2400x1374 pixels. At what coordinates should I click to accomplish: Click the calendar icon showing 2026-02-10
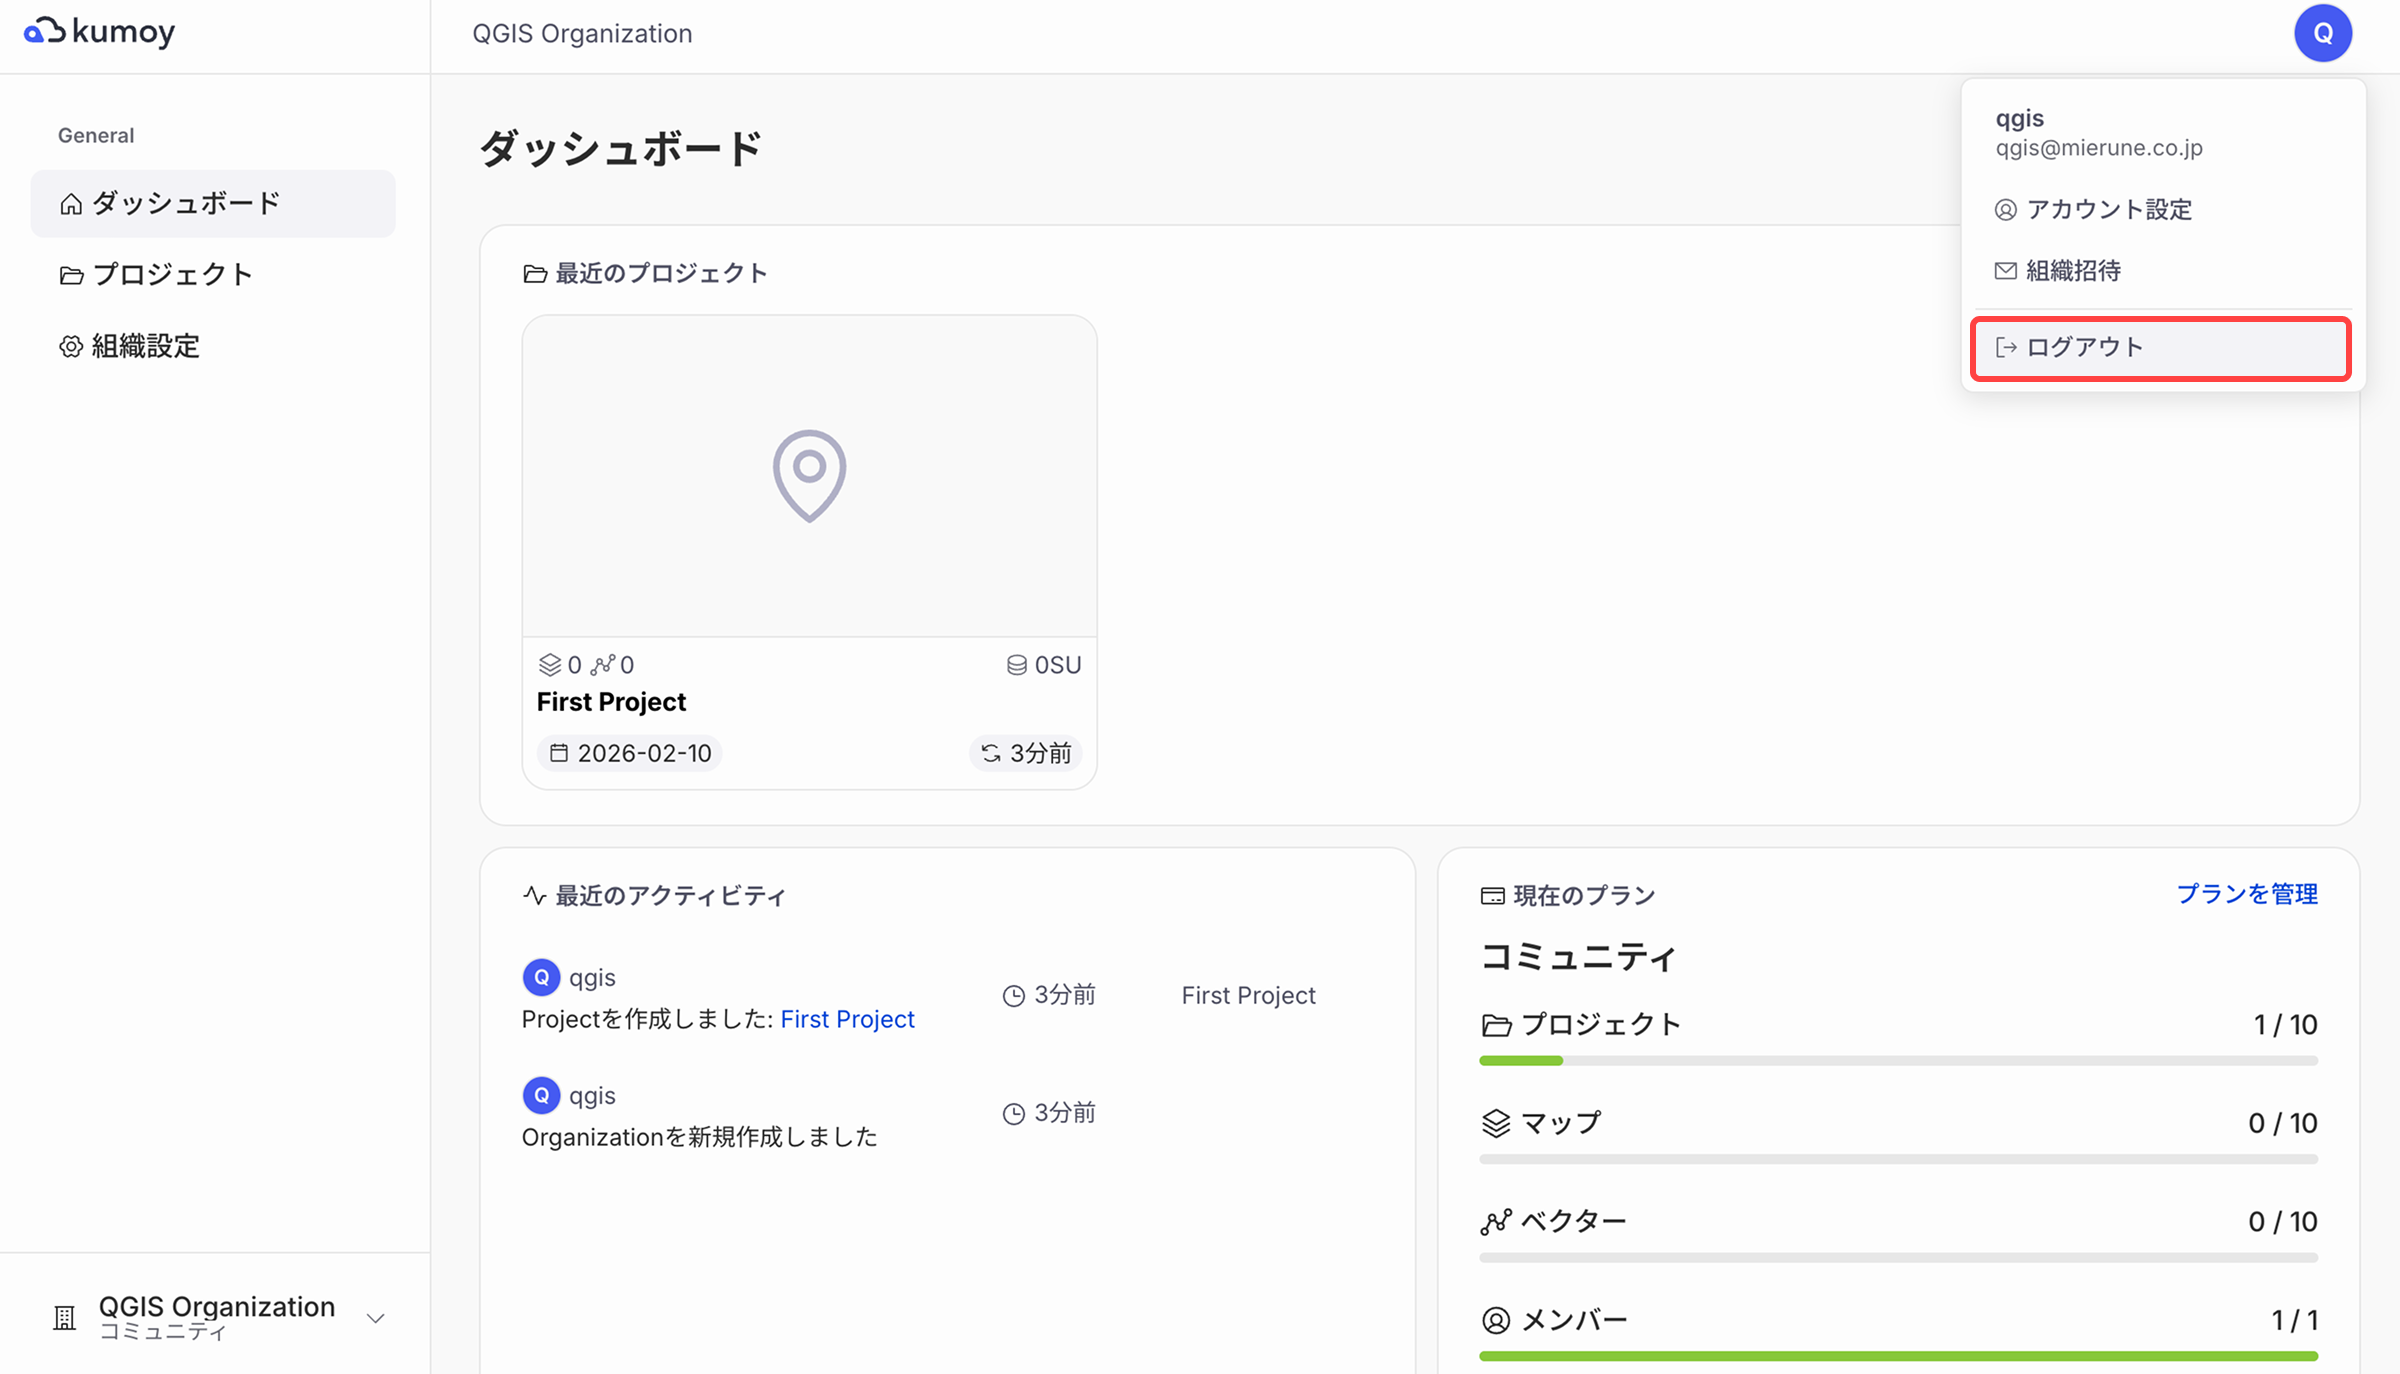(x=561, y=753)
